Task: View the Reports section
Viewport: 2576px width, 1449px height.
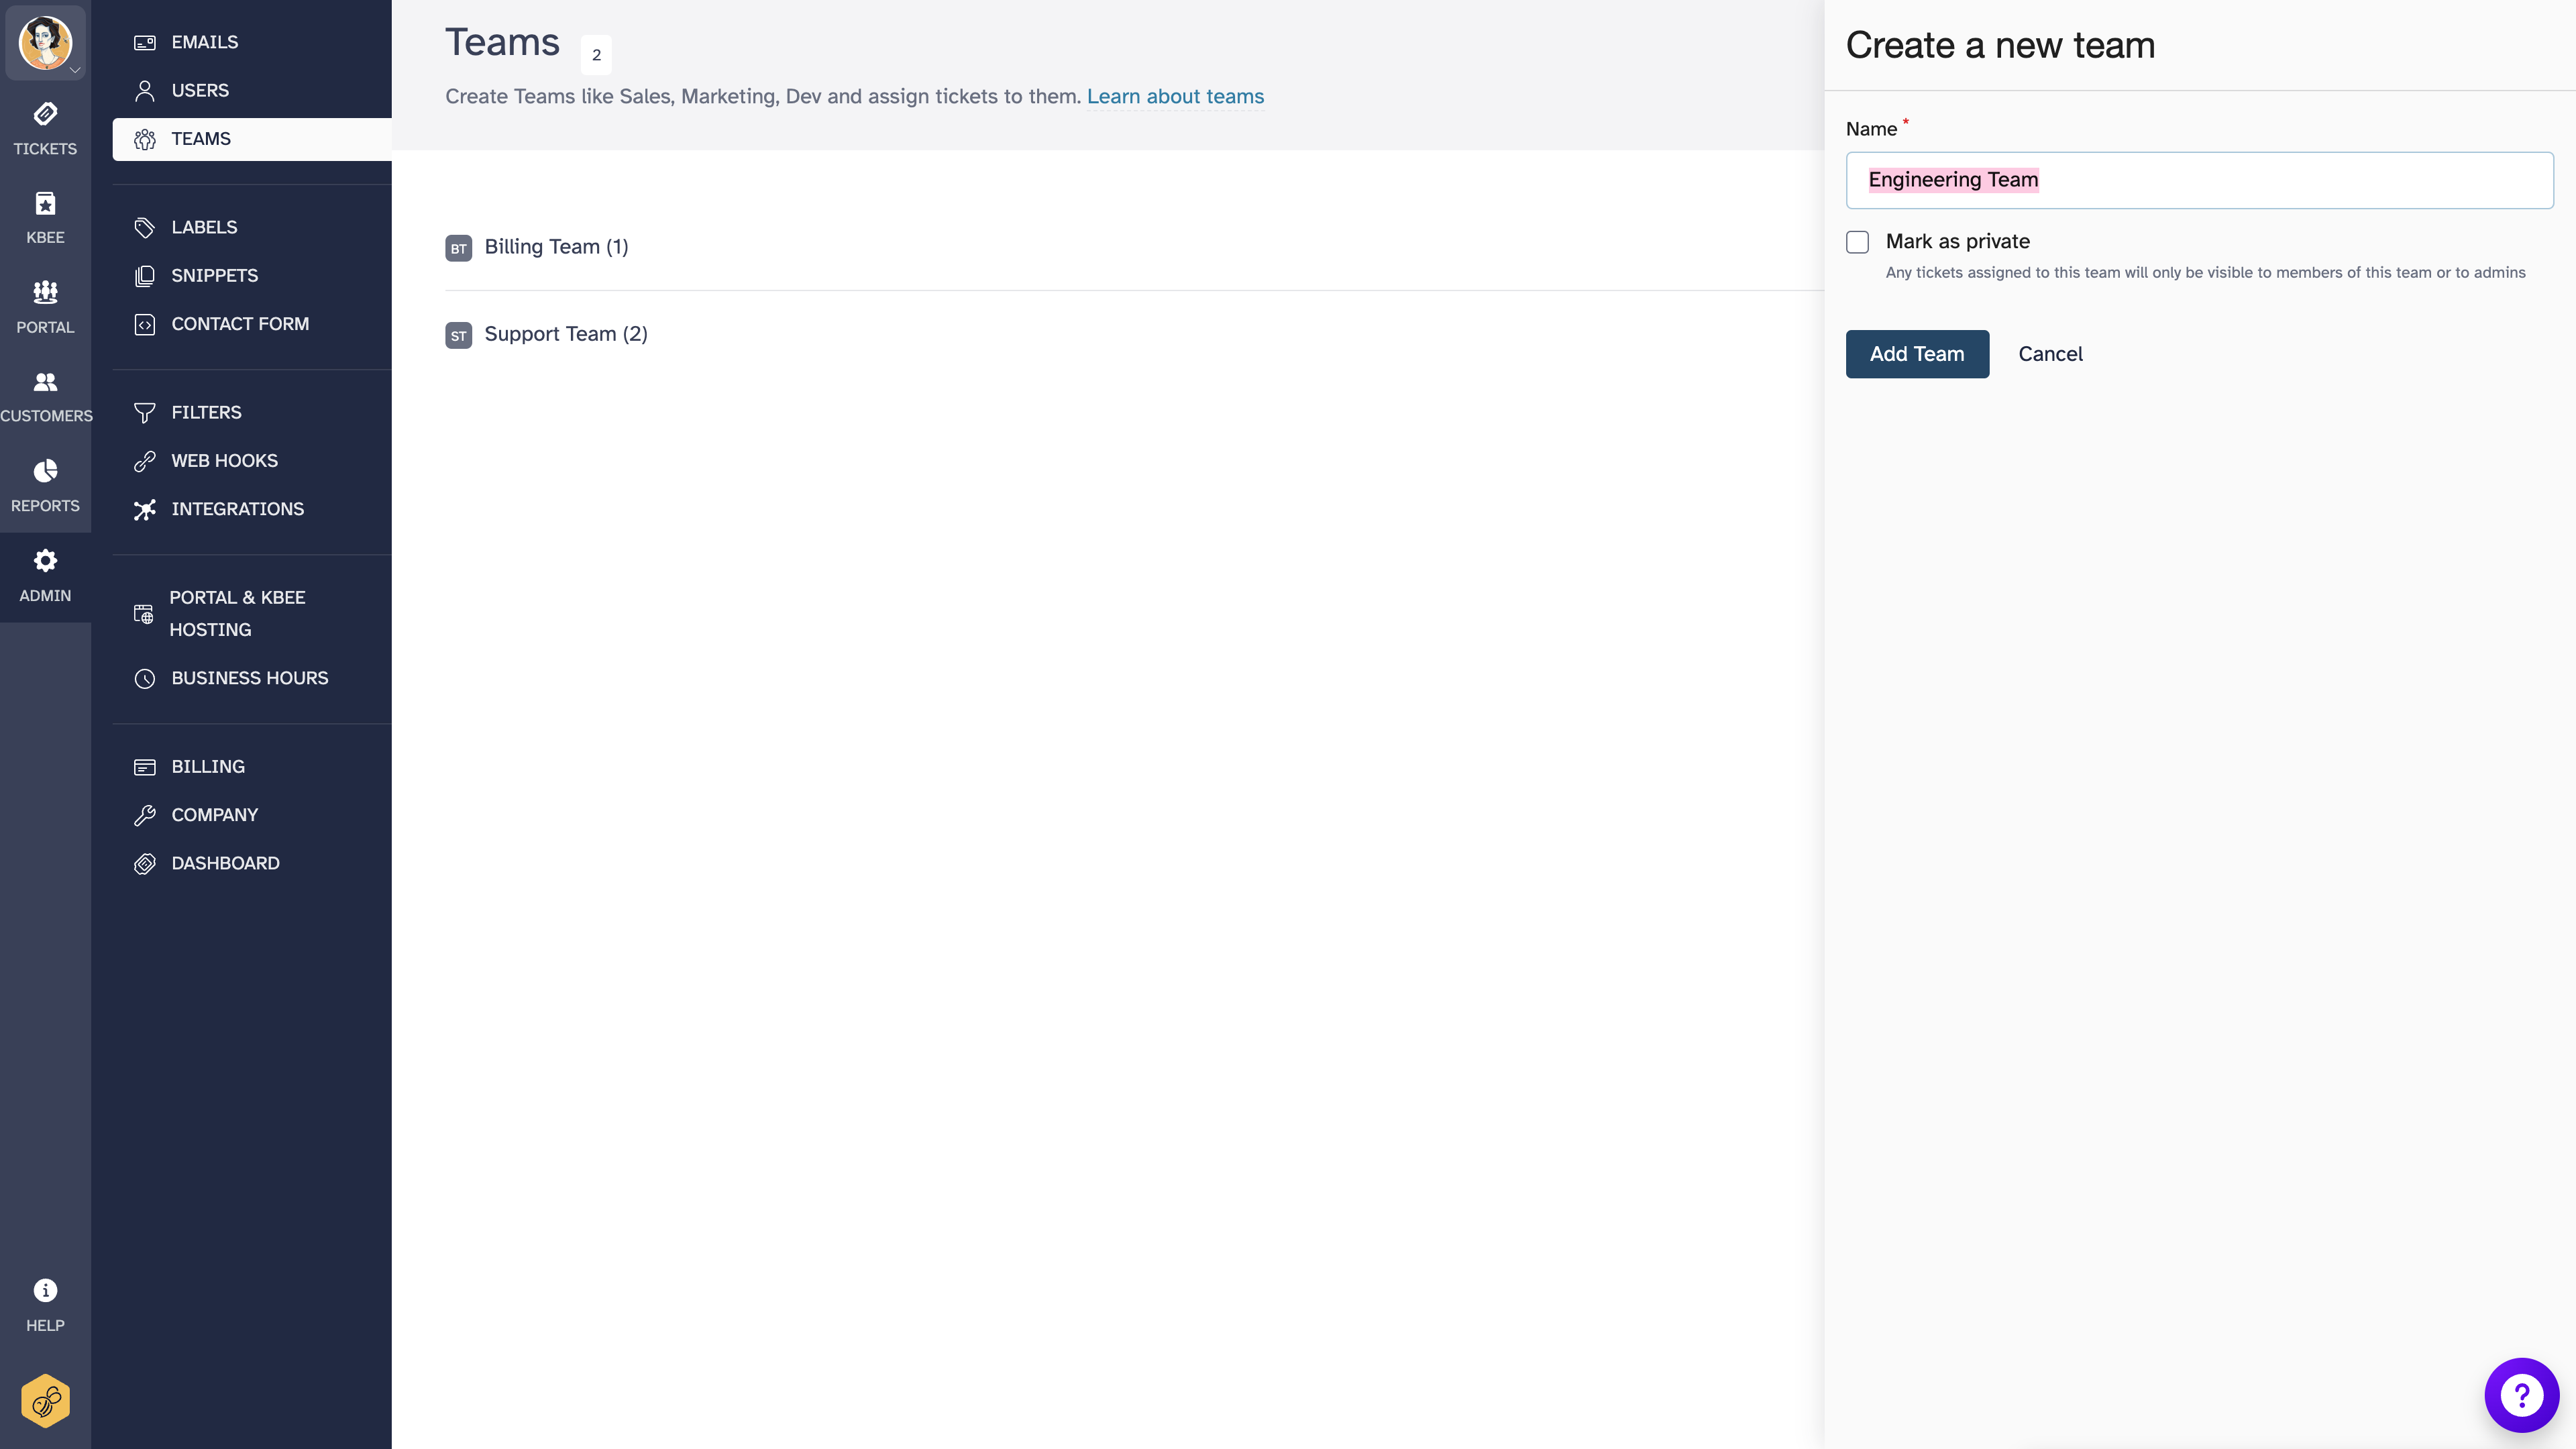Action: click(44, 484)
